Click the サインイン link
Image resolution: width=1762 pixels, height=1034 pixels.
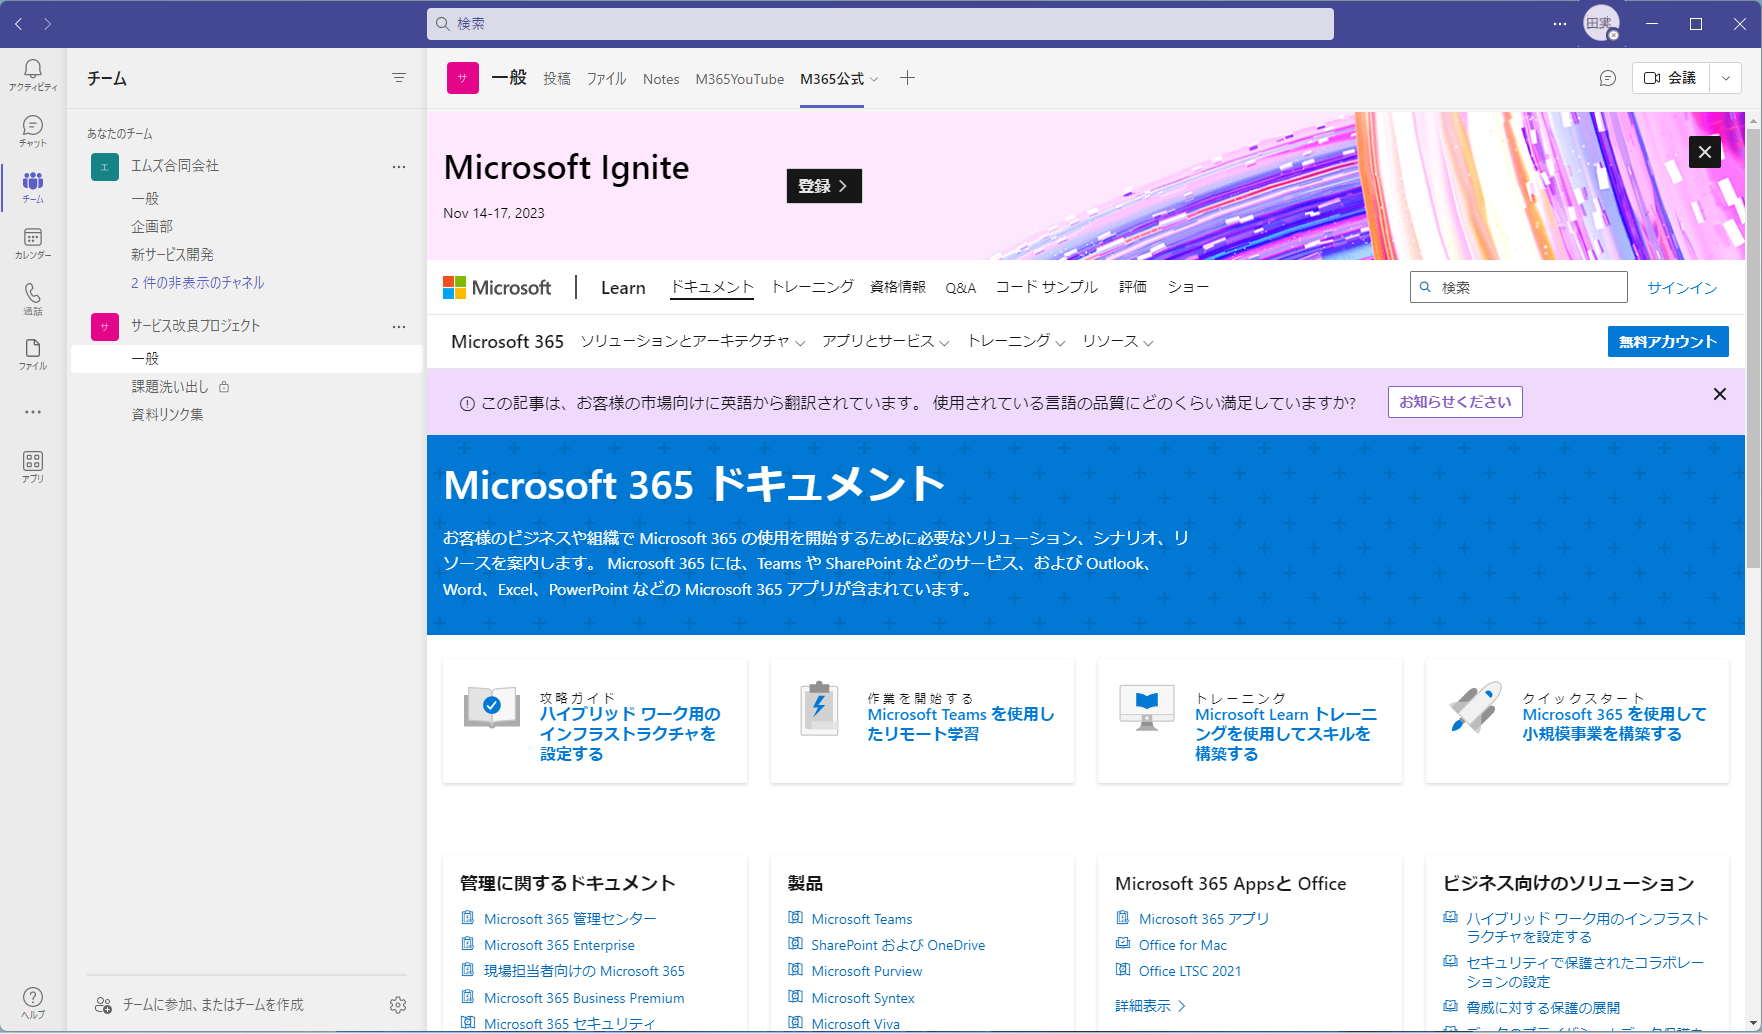tap(1682, 288)
